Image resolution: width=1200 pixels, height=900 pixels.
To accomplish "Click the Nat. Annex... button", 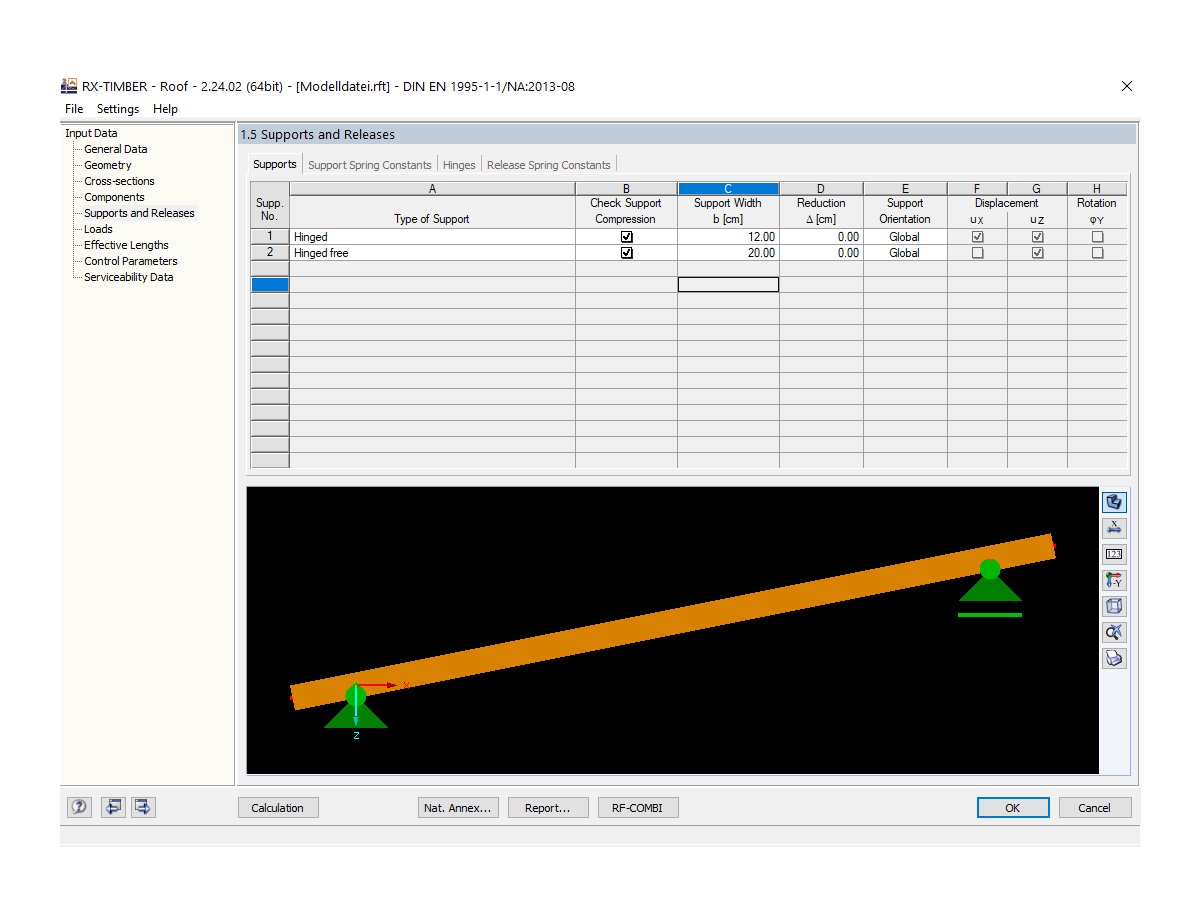I will (x=458, y=808).
